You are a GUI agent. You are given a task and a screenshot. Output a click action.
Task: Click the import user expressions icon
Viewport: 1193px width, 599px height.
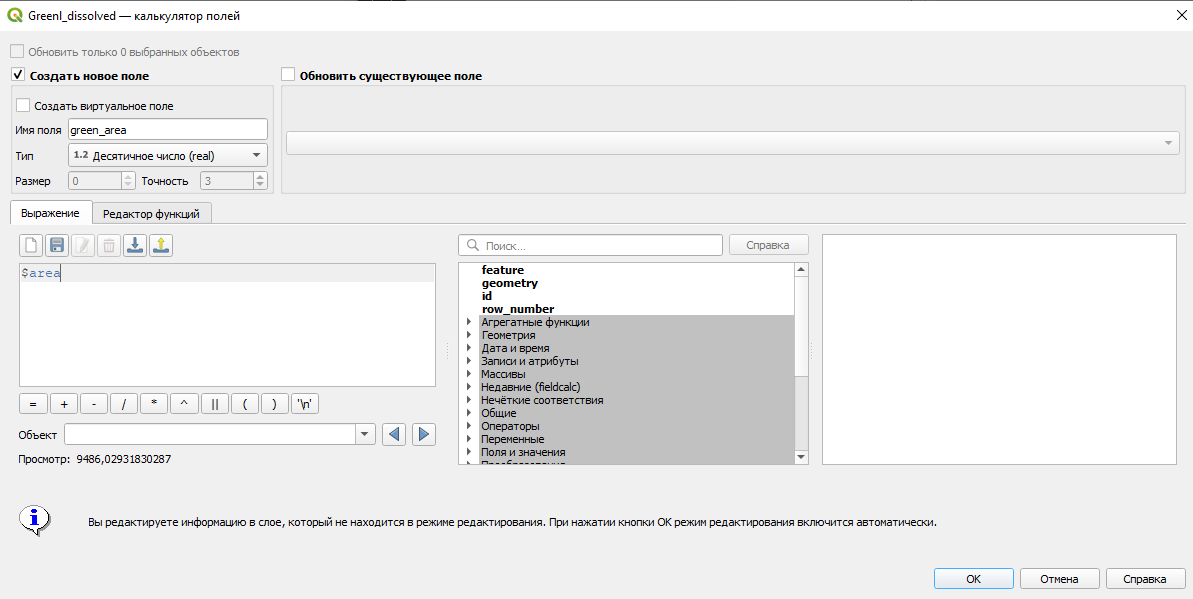(135, 246)
